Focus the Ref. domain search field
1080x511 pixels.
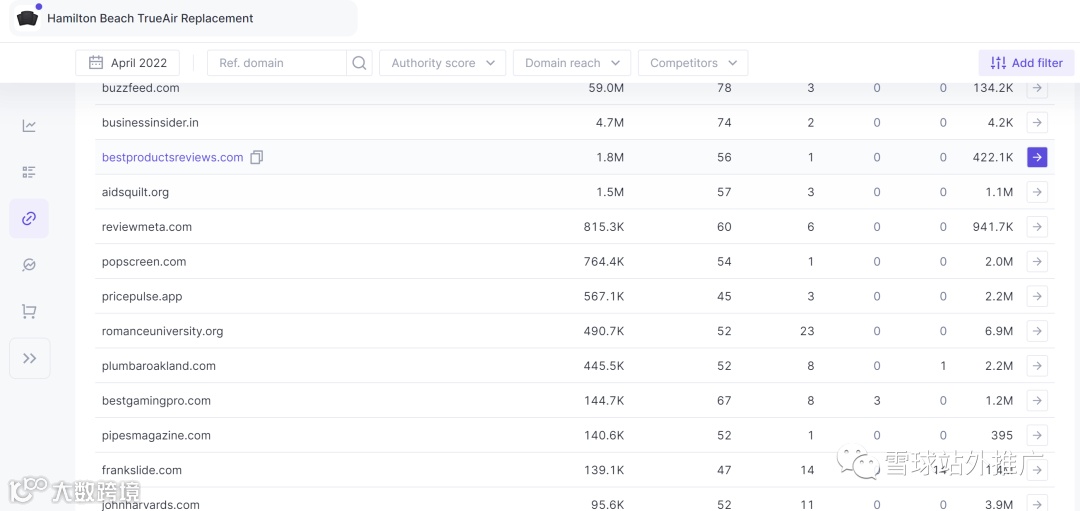pos(277,63)
